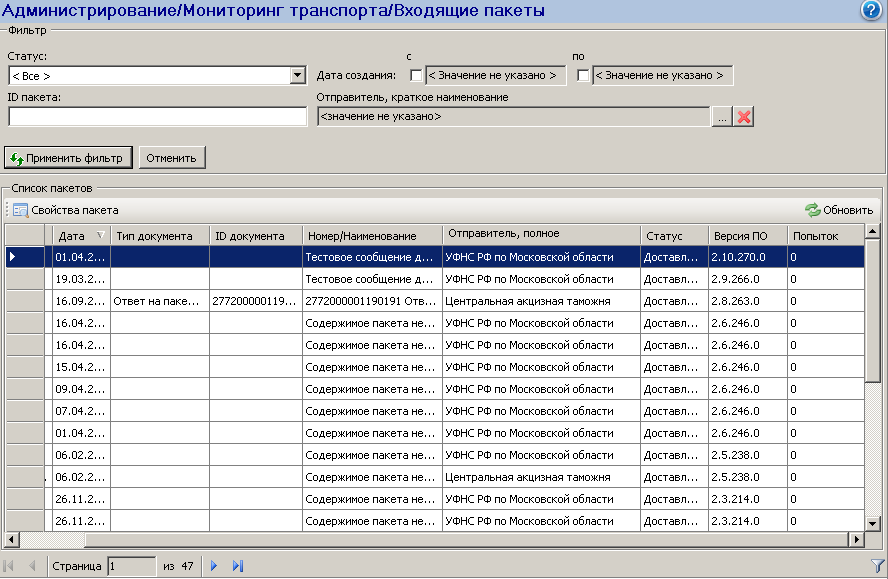Click the horizontal scrollbar thumb
This screenshot has height=579, width=888.
click(x=468, y=539)
